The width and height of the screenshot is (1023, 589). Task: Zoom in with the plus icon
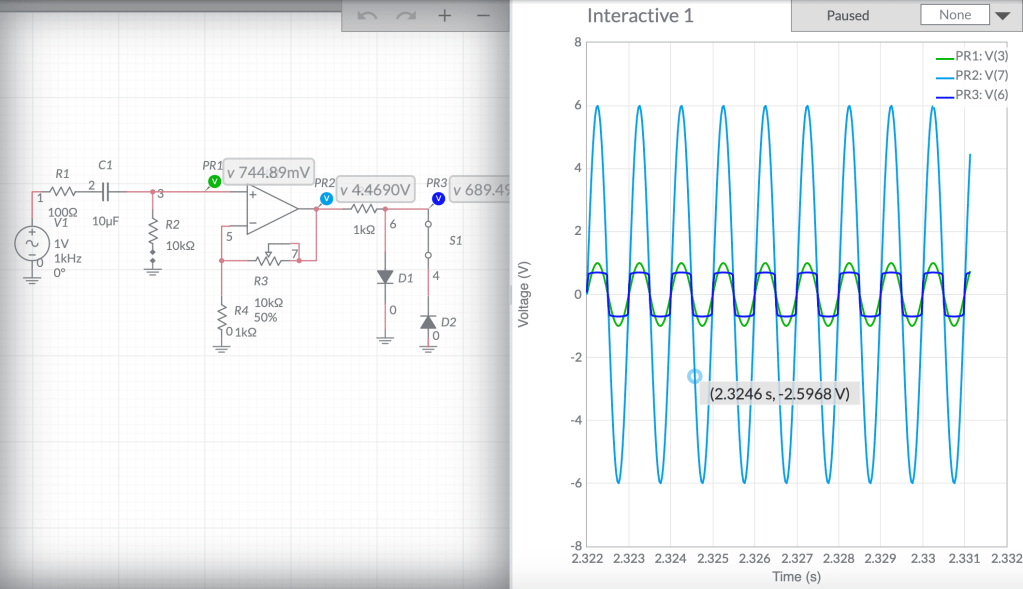pos(445,17)
